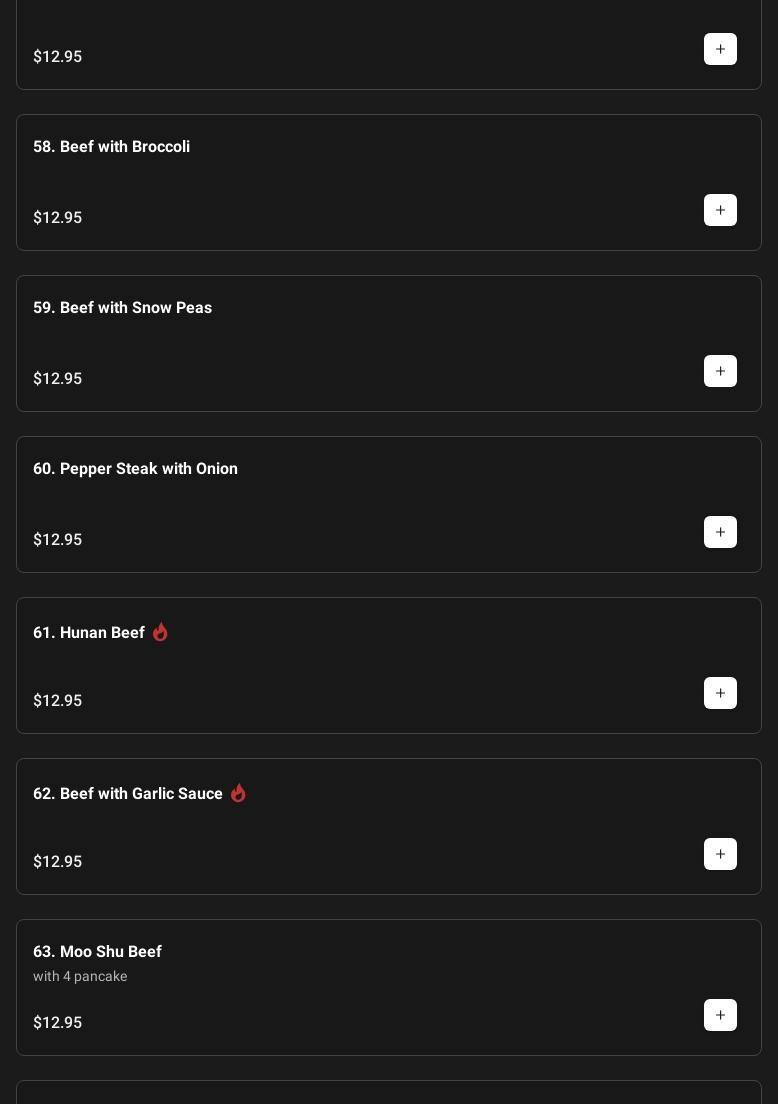Tap the plus button for Hunan Beef
This screenshot has width=778, height=1104.
[x=720, y=693]
